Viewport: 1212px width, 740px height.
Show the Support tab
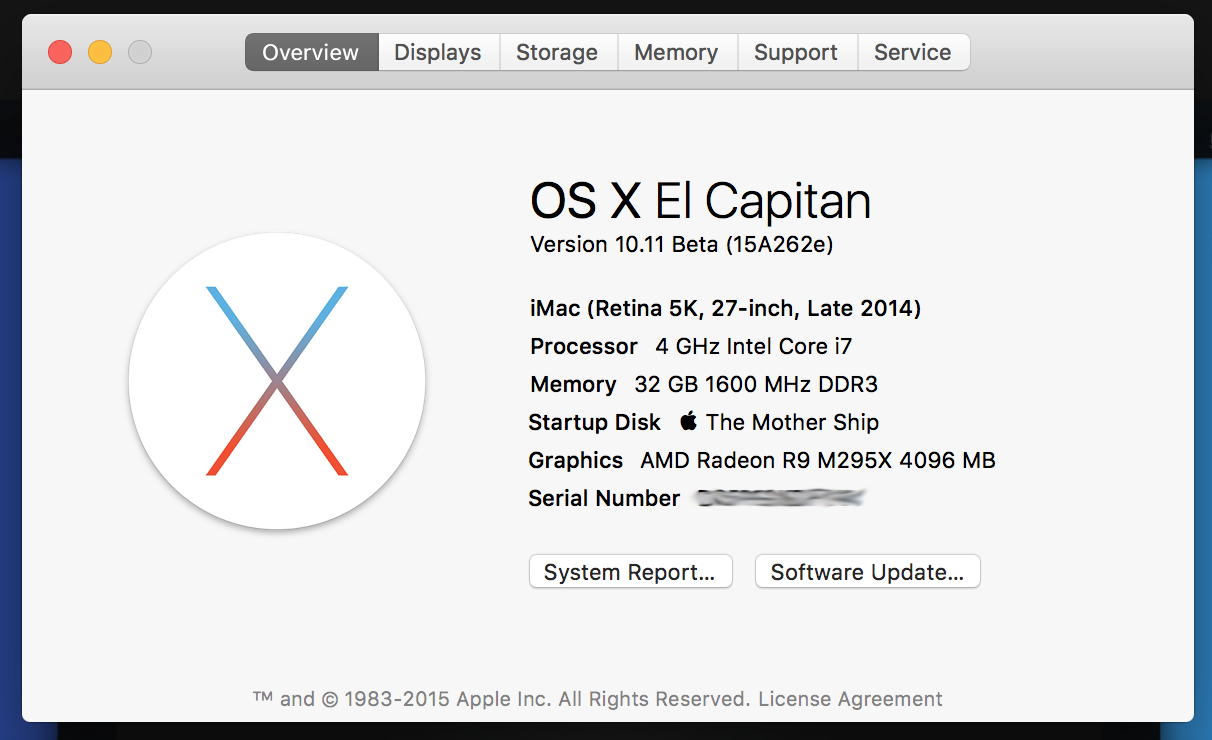coord(796,52)
